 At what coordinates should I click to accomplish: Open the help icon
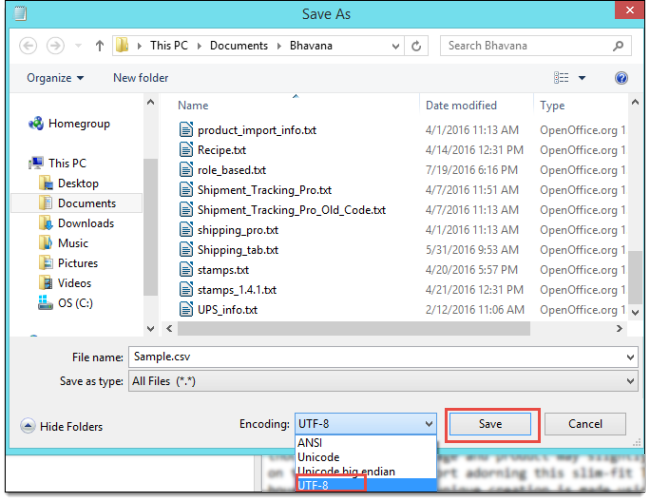coord(621,78)
